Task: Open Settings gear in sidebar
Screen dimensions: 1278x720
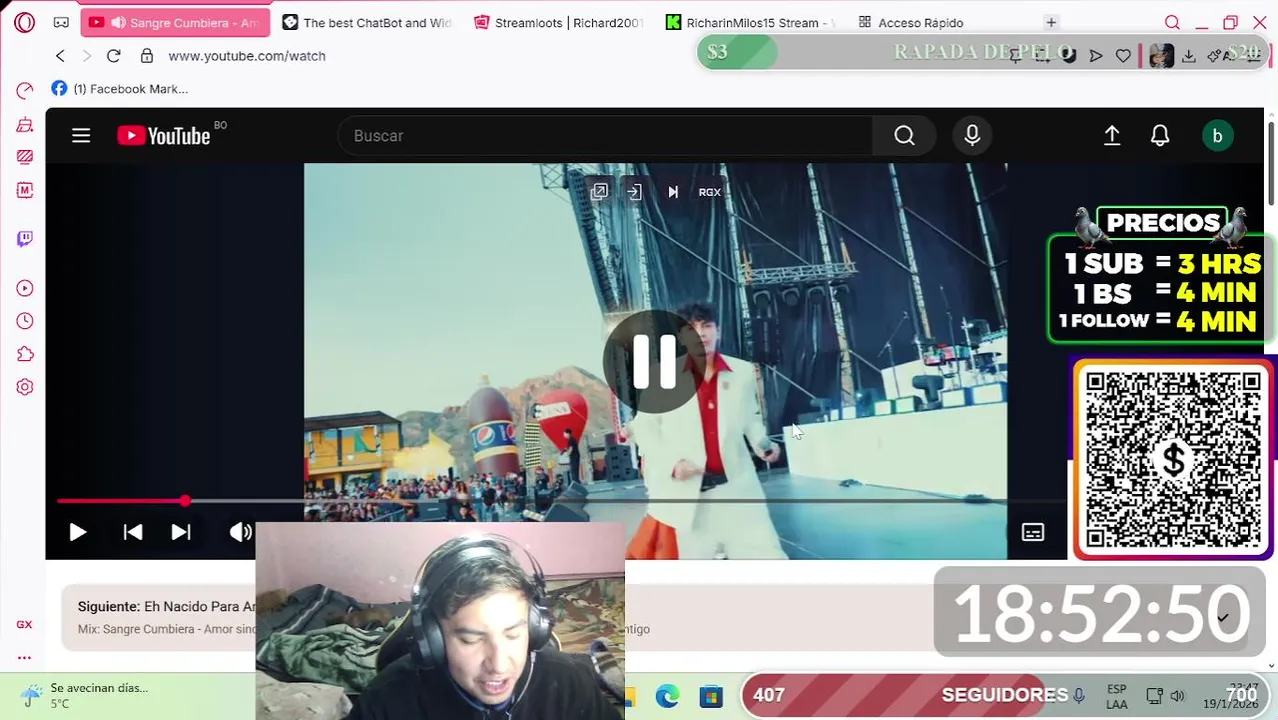Action: [x=25, y=387]
